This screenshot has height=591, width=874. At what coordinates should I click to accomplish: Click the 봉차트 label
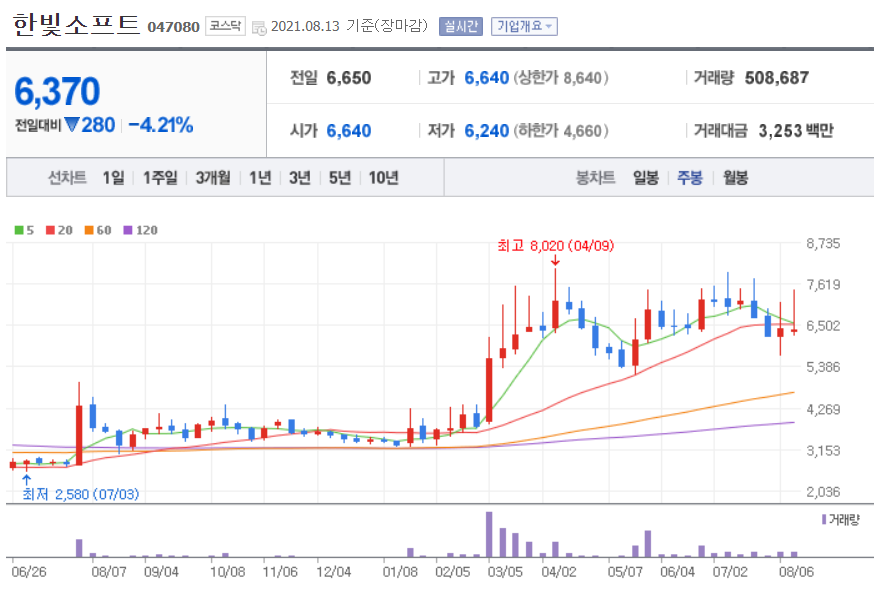pos(595,178)
